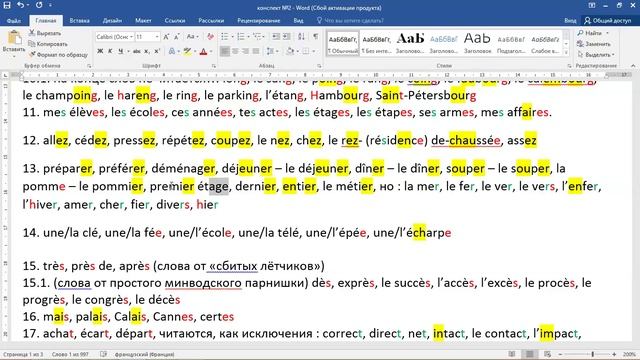Decrease font size with A-down icon

(177, 37)
